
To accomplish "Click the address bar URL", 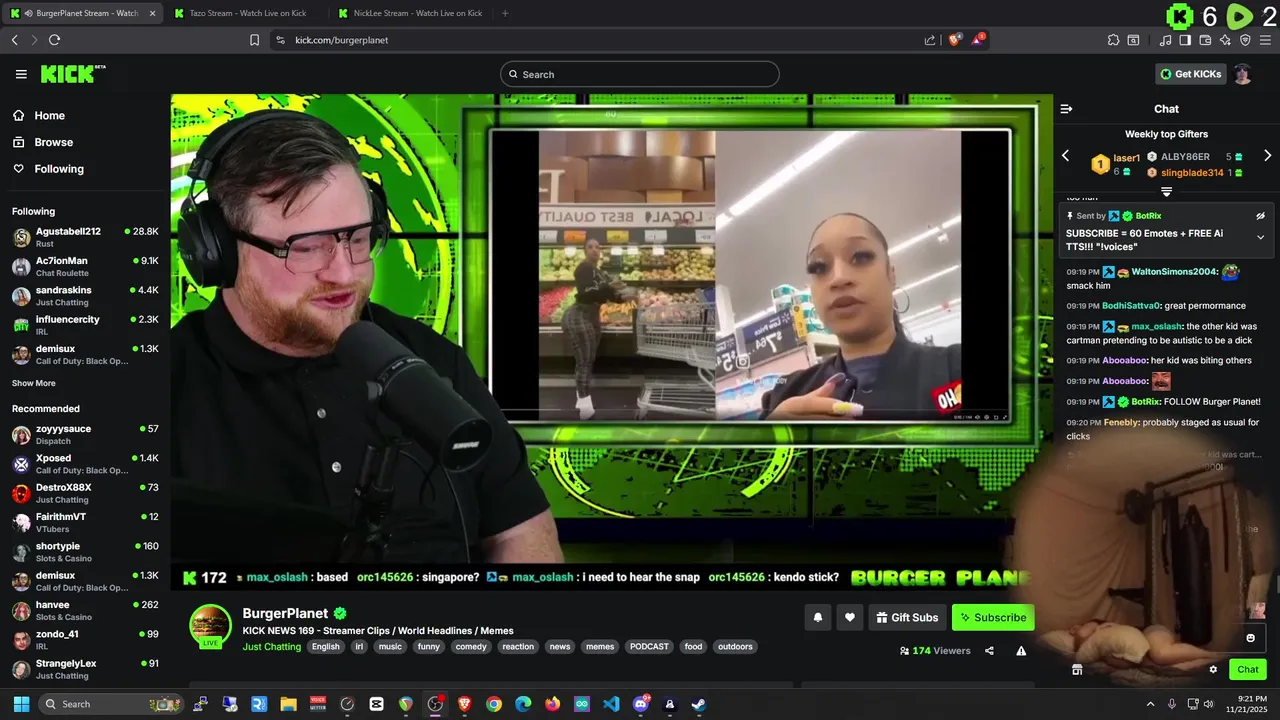I will pyautogui.click(x=341, y=40).
